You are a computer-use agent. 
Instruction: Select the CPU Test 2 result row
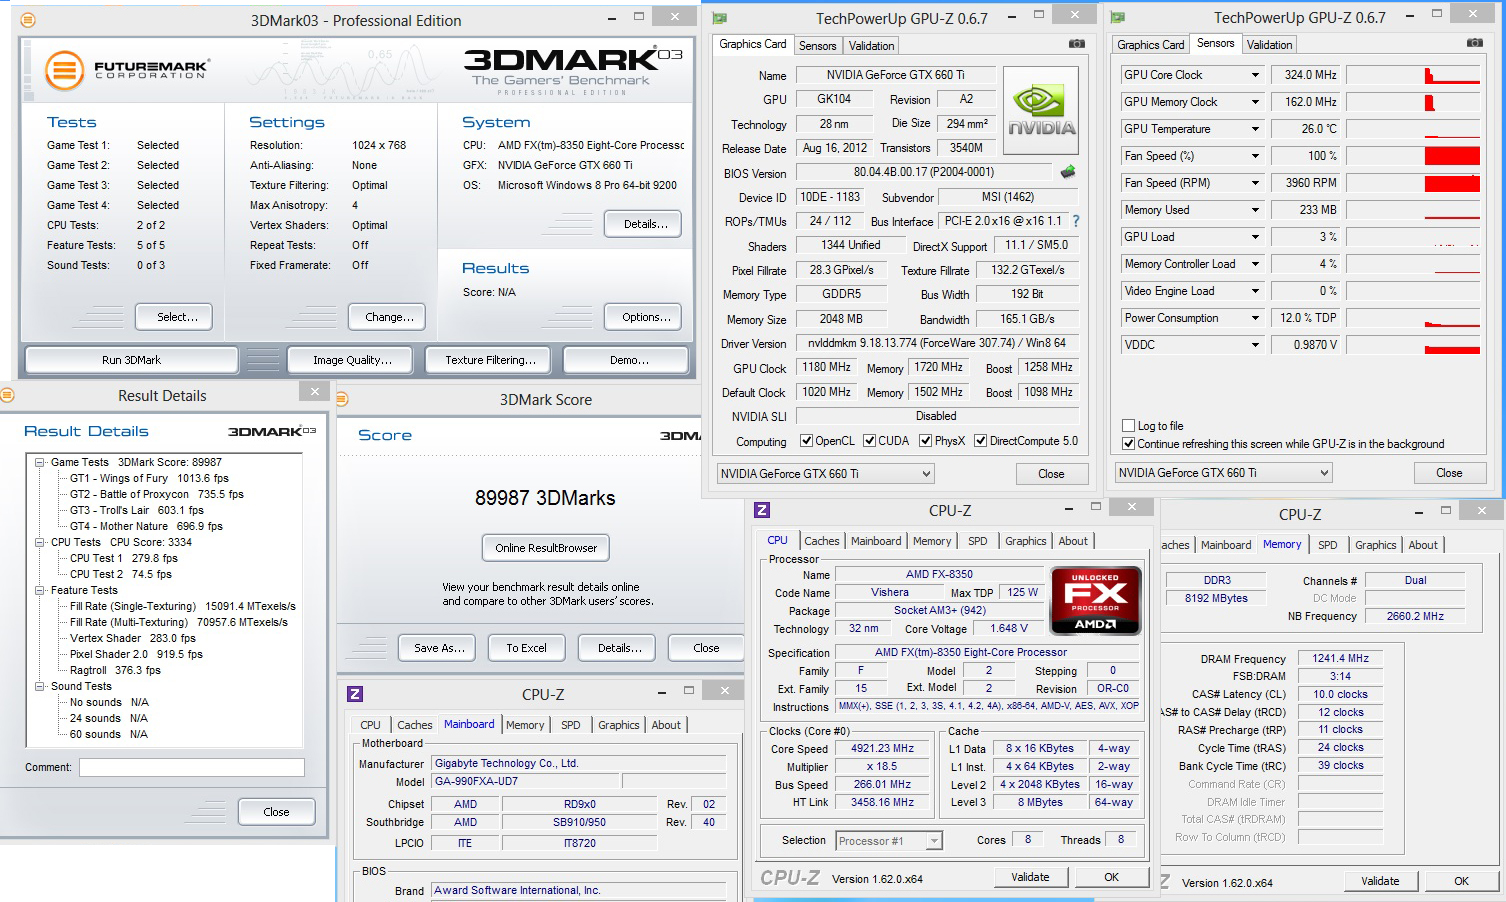pos(121,574)
